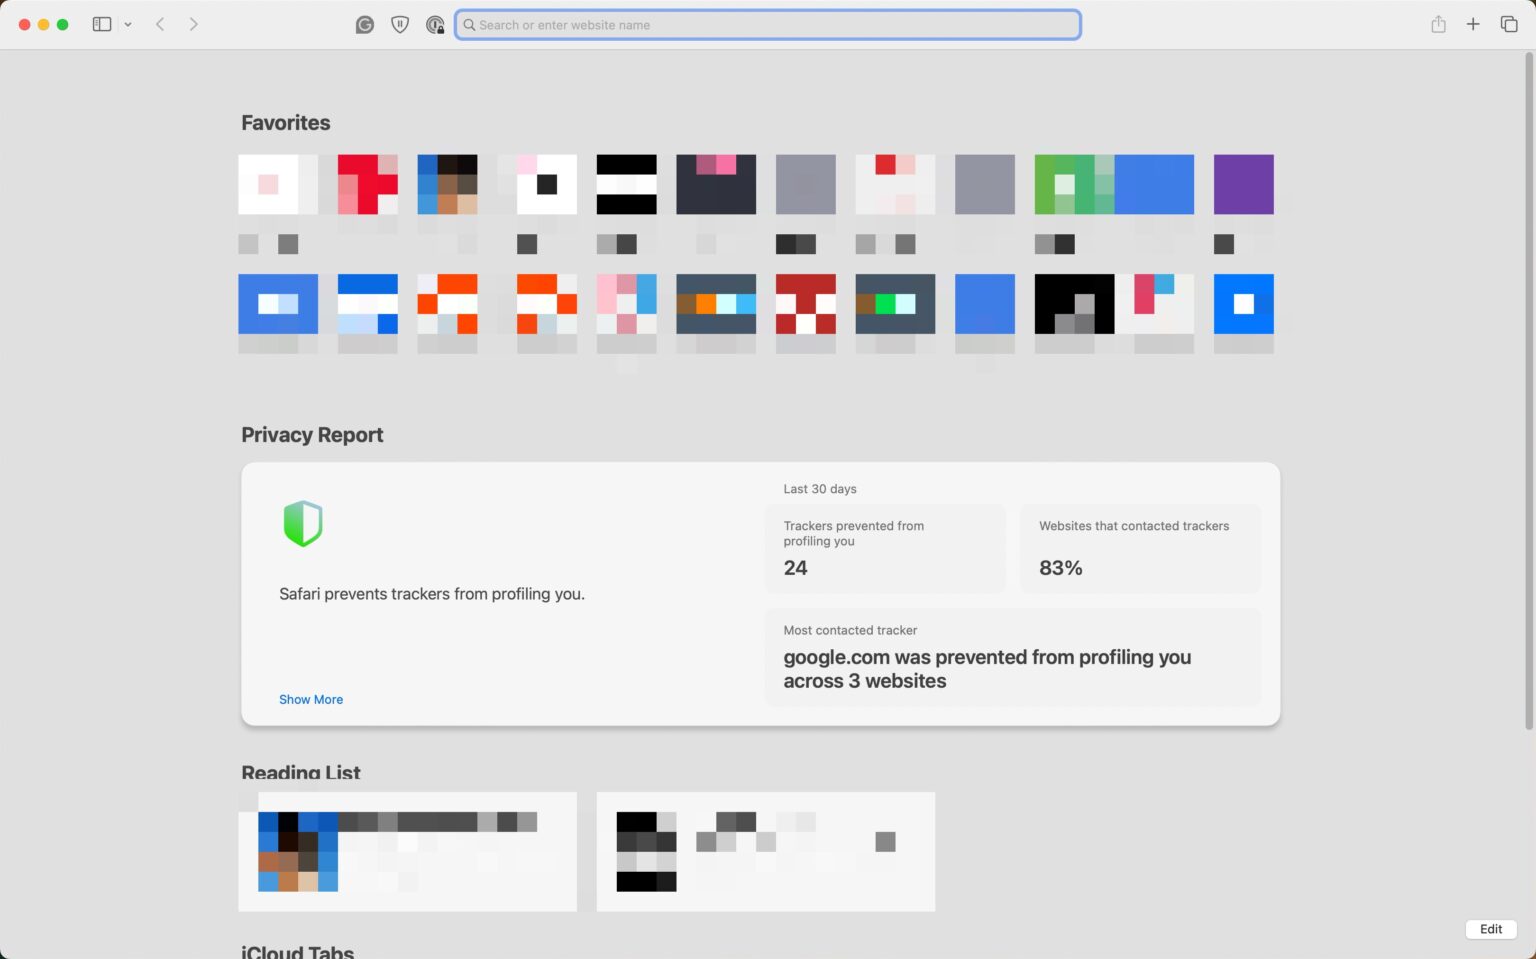Image resolution: width=1536 pixels, height=959 pixels.
Task: Click the forward navigation arrow
Action: click(x=194, y=24)
